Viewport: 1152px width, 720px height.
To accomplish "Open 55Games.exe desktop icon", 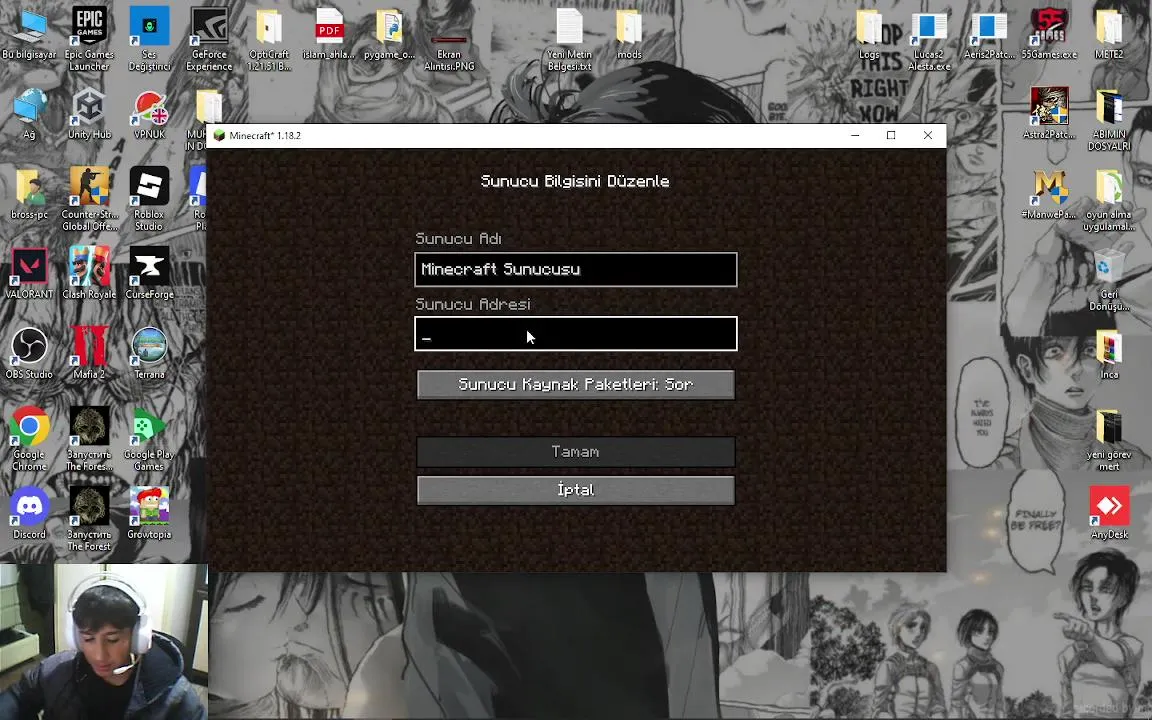I will coord(1049,35).
